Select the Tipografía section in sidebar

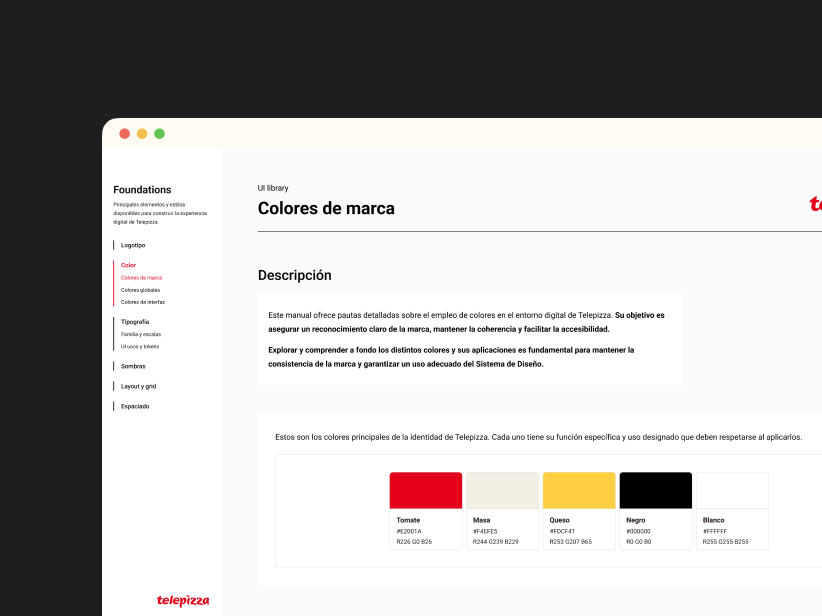[x=135, y=321]
